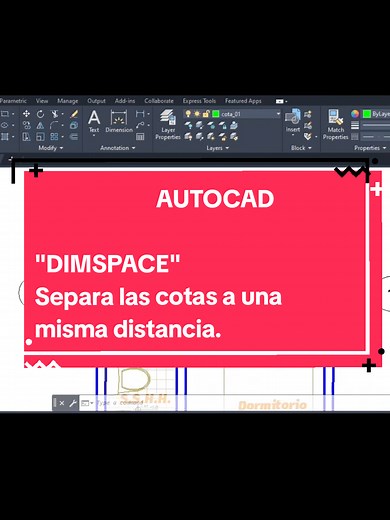Switch to the View tab
The image size is (390, 520).
tap(42, 101)
